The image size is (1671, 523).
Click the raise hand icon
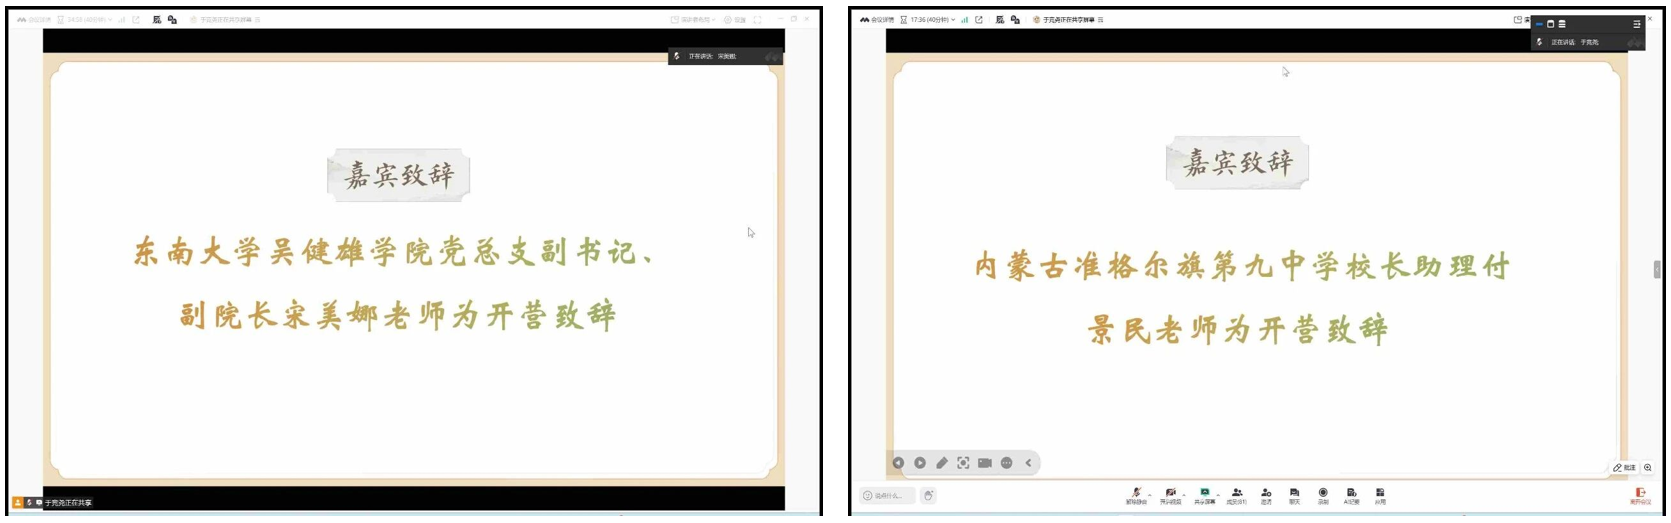pos(928,496)
